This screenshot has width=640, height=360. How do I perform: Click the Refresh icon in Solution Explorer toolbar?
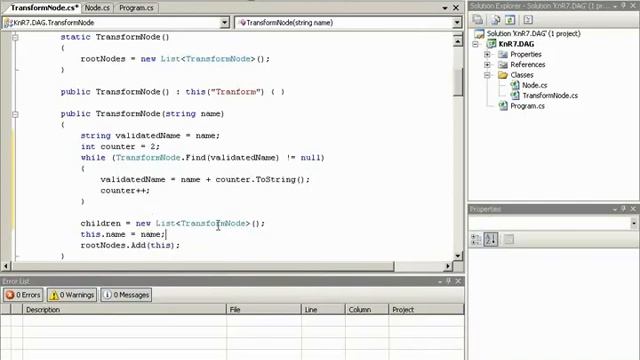tap(510, 20)
